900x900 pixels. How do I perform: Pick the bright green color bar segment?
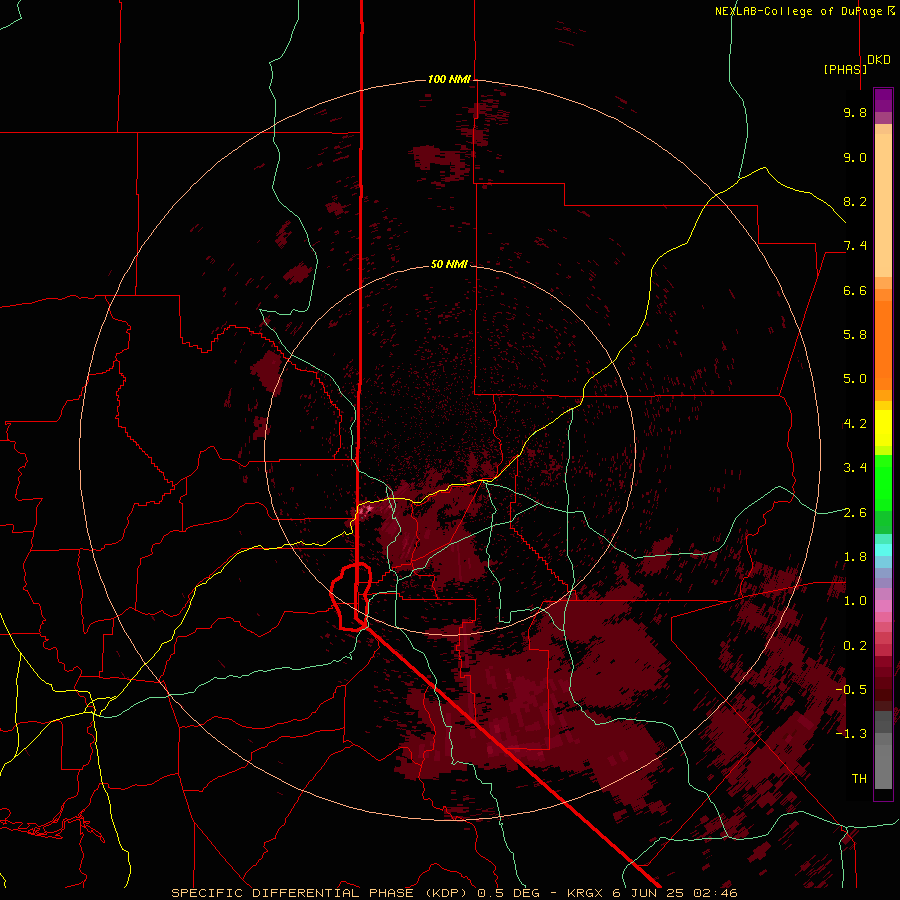pyautogui.click(x=883, y=482)
